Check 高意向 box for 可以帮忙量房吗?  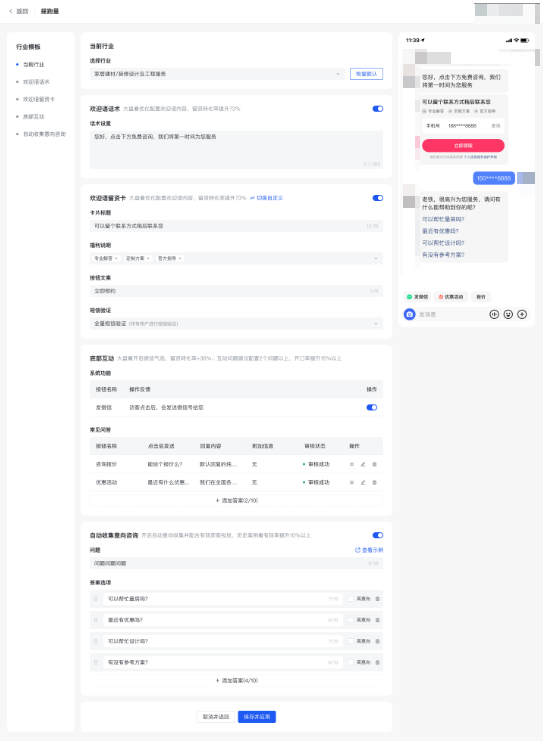point(351,599)
